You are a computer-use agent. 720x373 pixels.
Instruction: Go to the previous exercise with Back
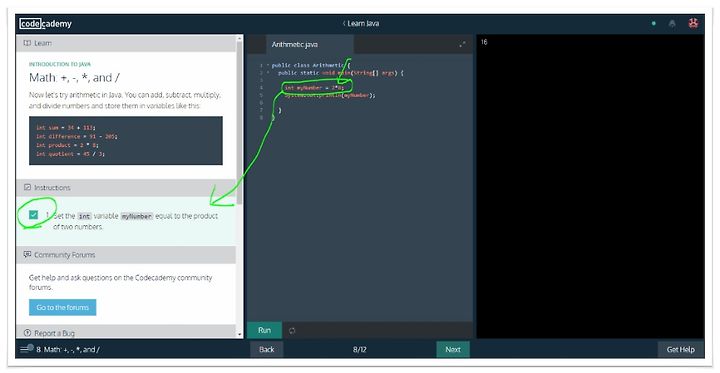pyautogui.click(x=266, y=350)
